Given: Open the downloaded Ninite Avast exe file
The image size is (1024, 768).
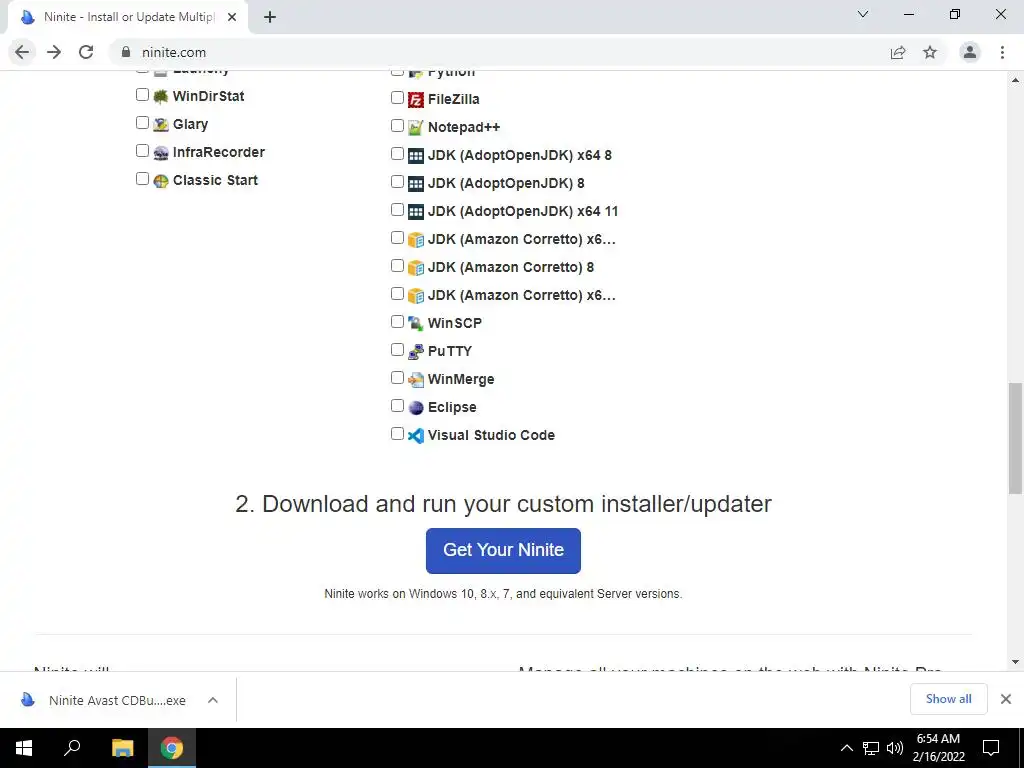Looking at the screenshot, I should [118, 700].
